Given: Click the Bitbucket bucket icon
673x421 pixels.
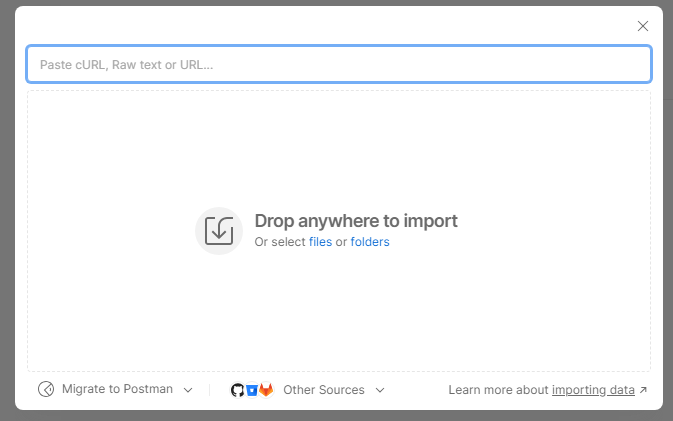Looking at the screenshot, I should (252, 390).
